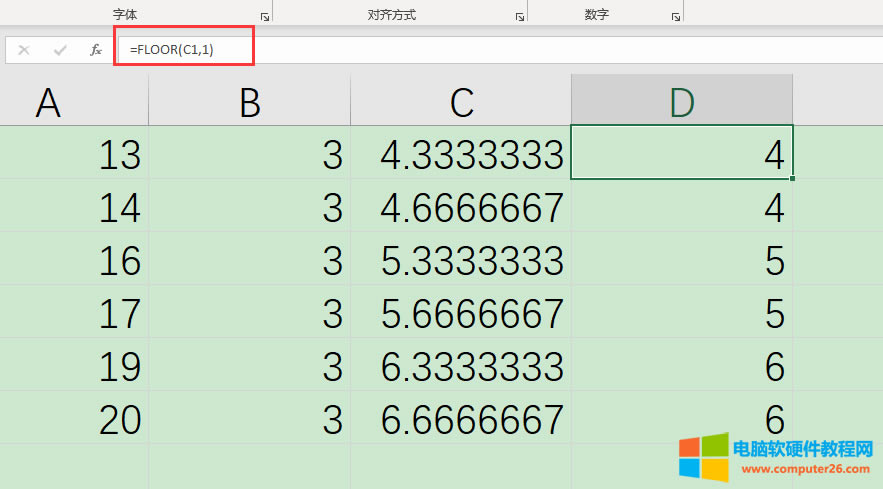Image resolution: width=883 pixels, height=489 pixels.
Task: Open the 字体 font dialog launcher
Action: 265,17
